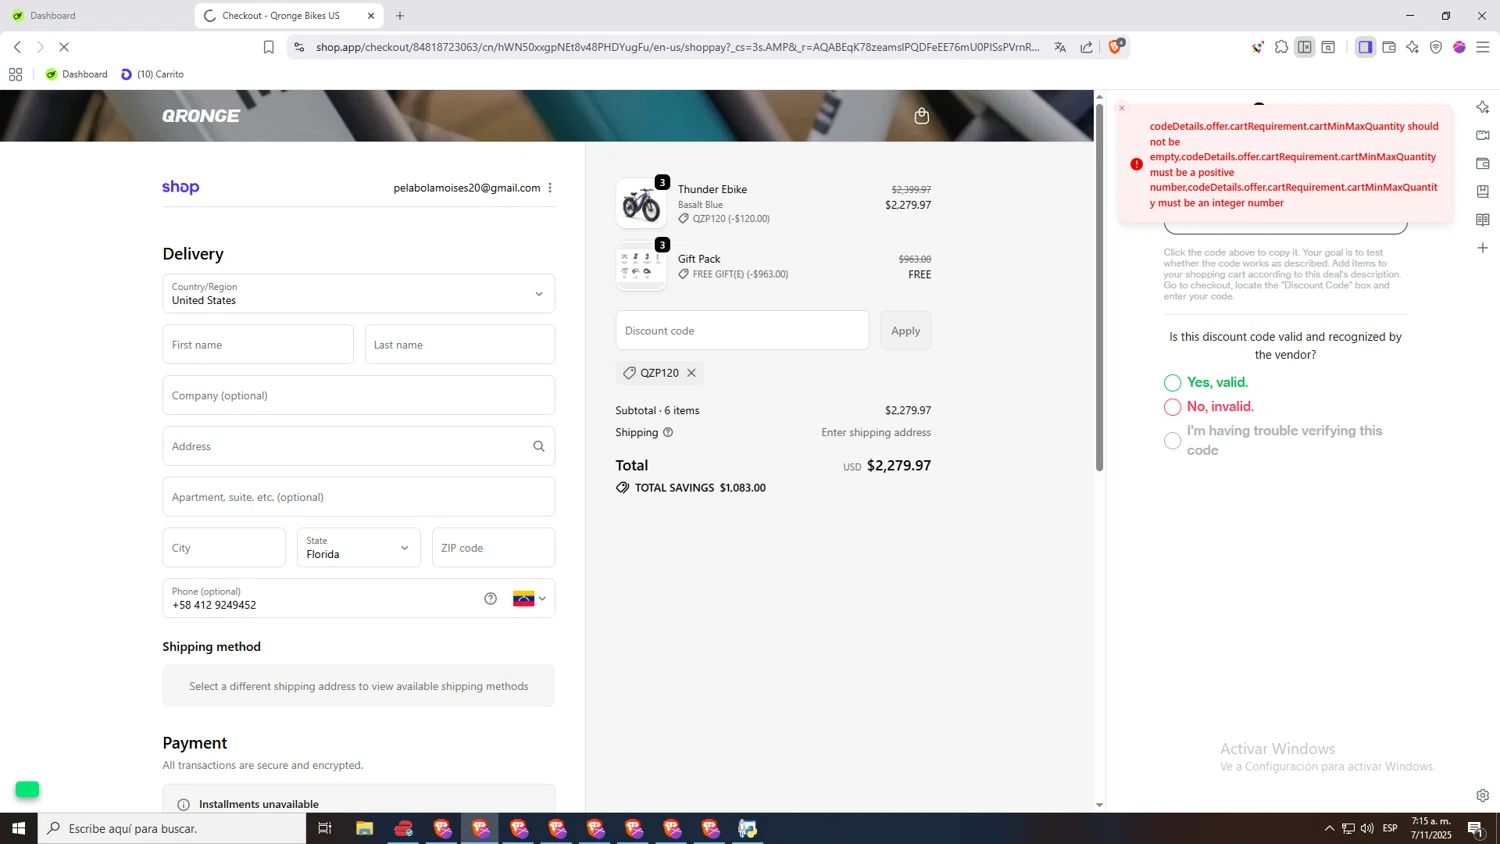Dismiss the red error notification
The height and width of the screenshot is (844, 1500).
[1122, 108]
